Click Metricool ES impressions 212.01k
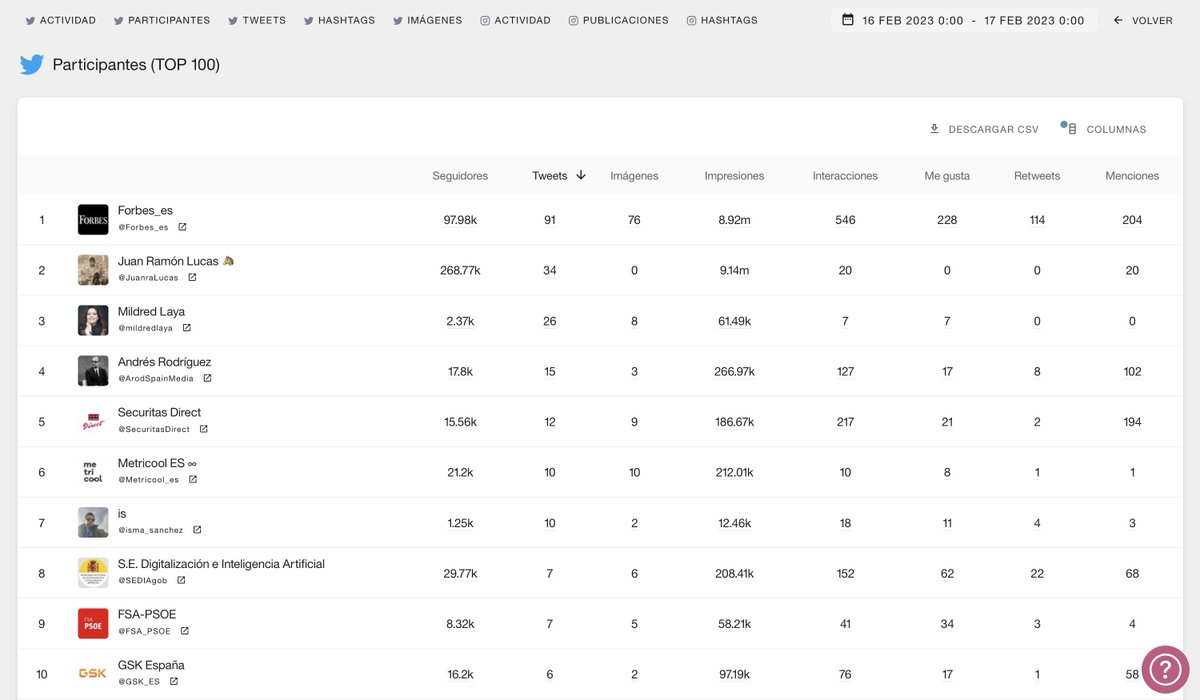 click(x=734, y=472)
